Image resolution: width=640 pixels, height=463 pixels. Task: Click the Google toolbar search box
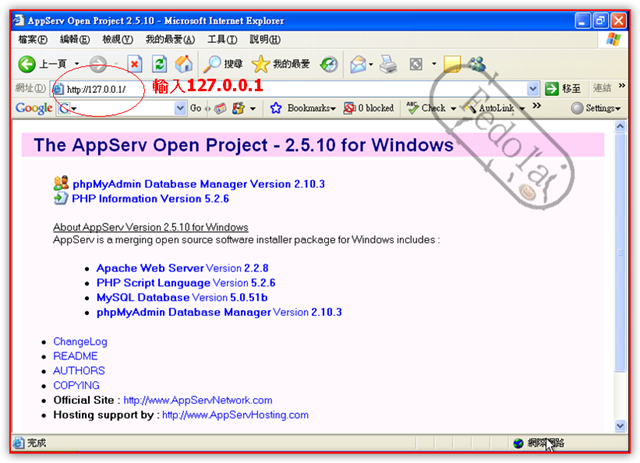120,108
